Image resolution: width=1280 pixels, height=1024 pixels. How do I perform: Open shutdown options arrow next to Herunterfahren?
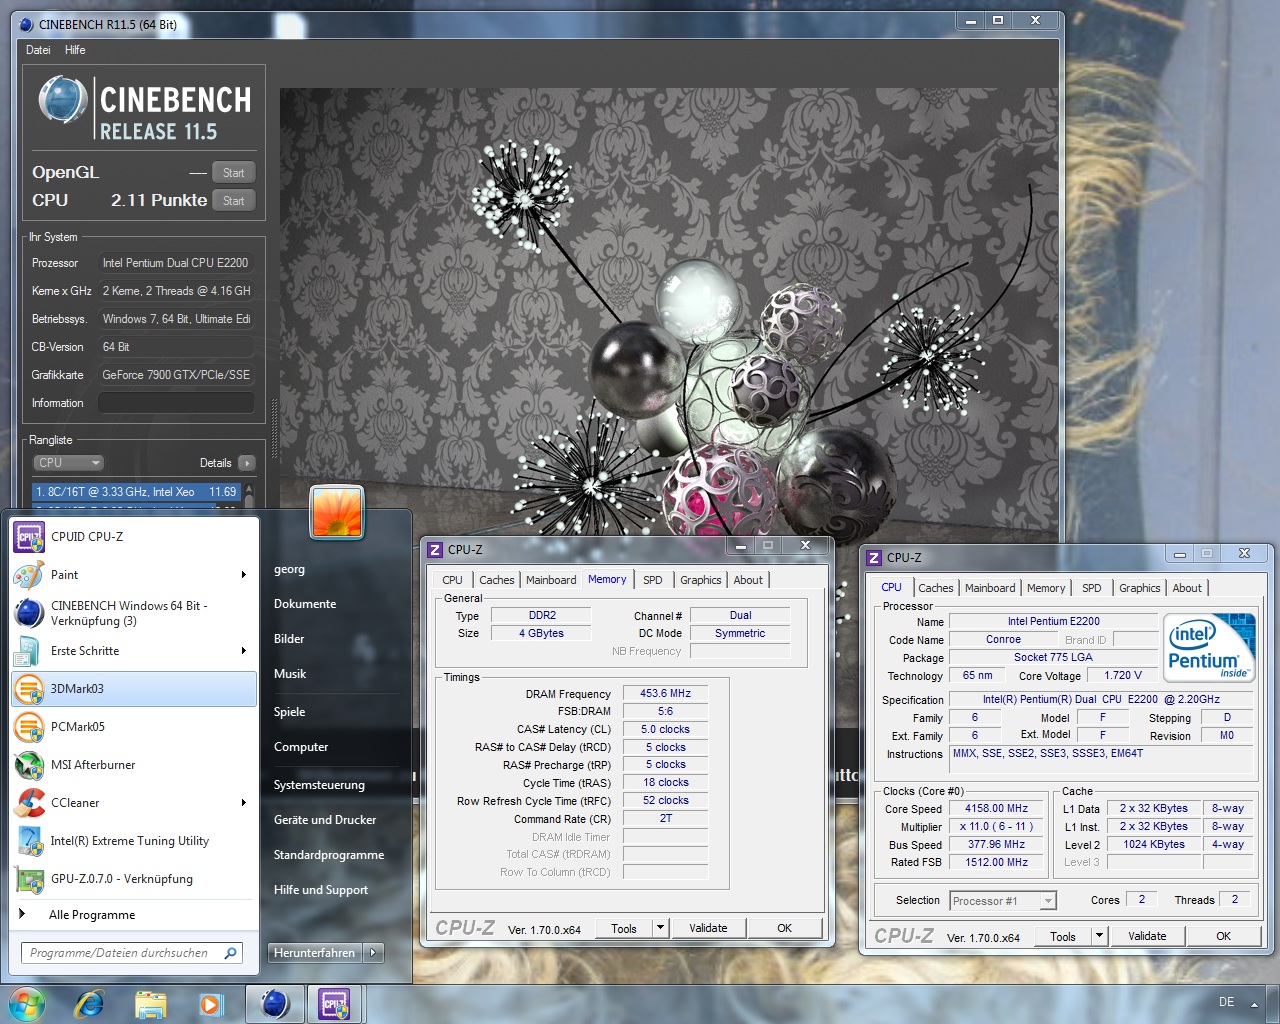[x=373, y=953]
